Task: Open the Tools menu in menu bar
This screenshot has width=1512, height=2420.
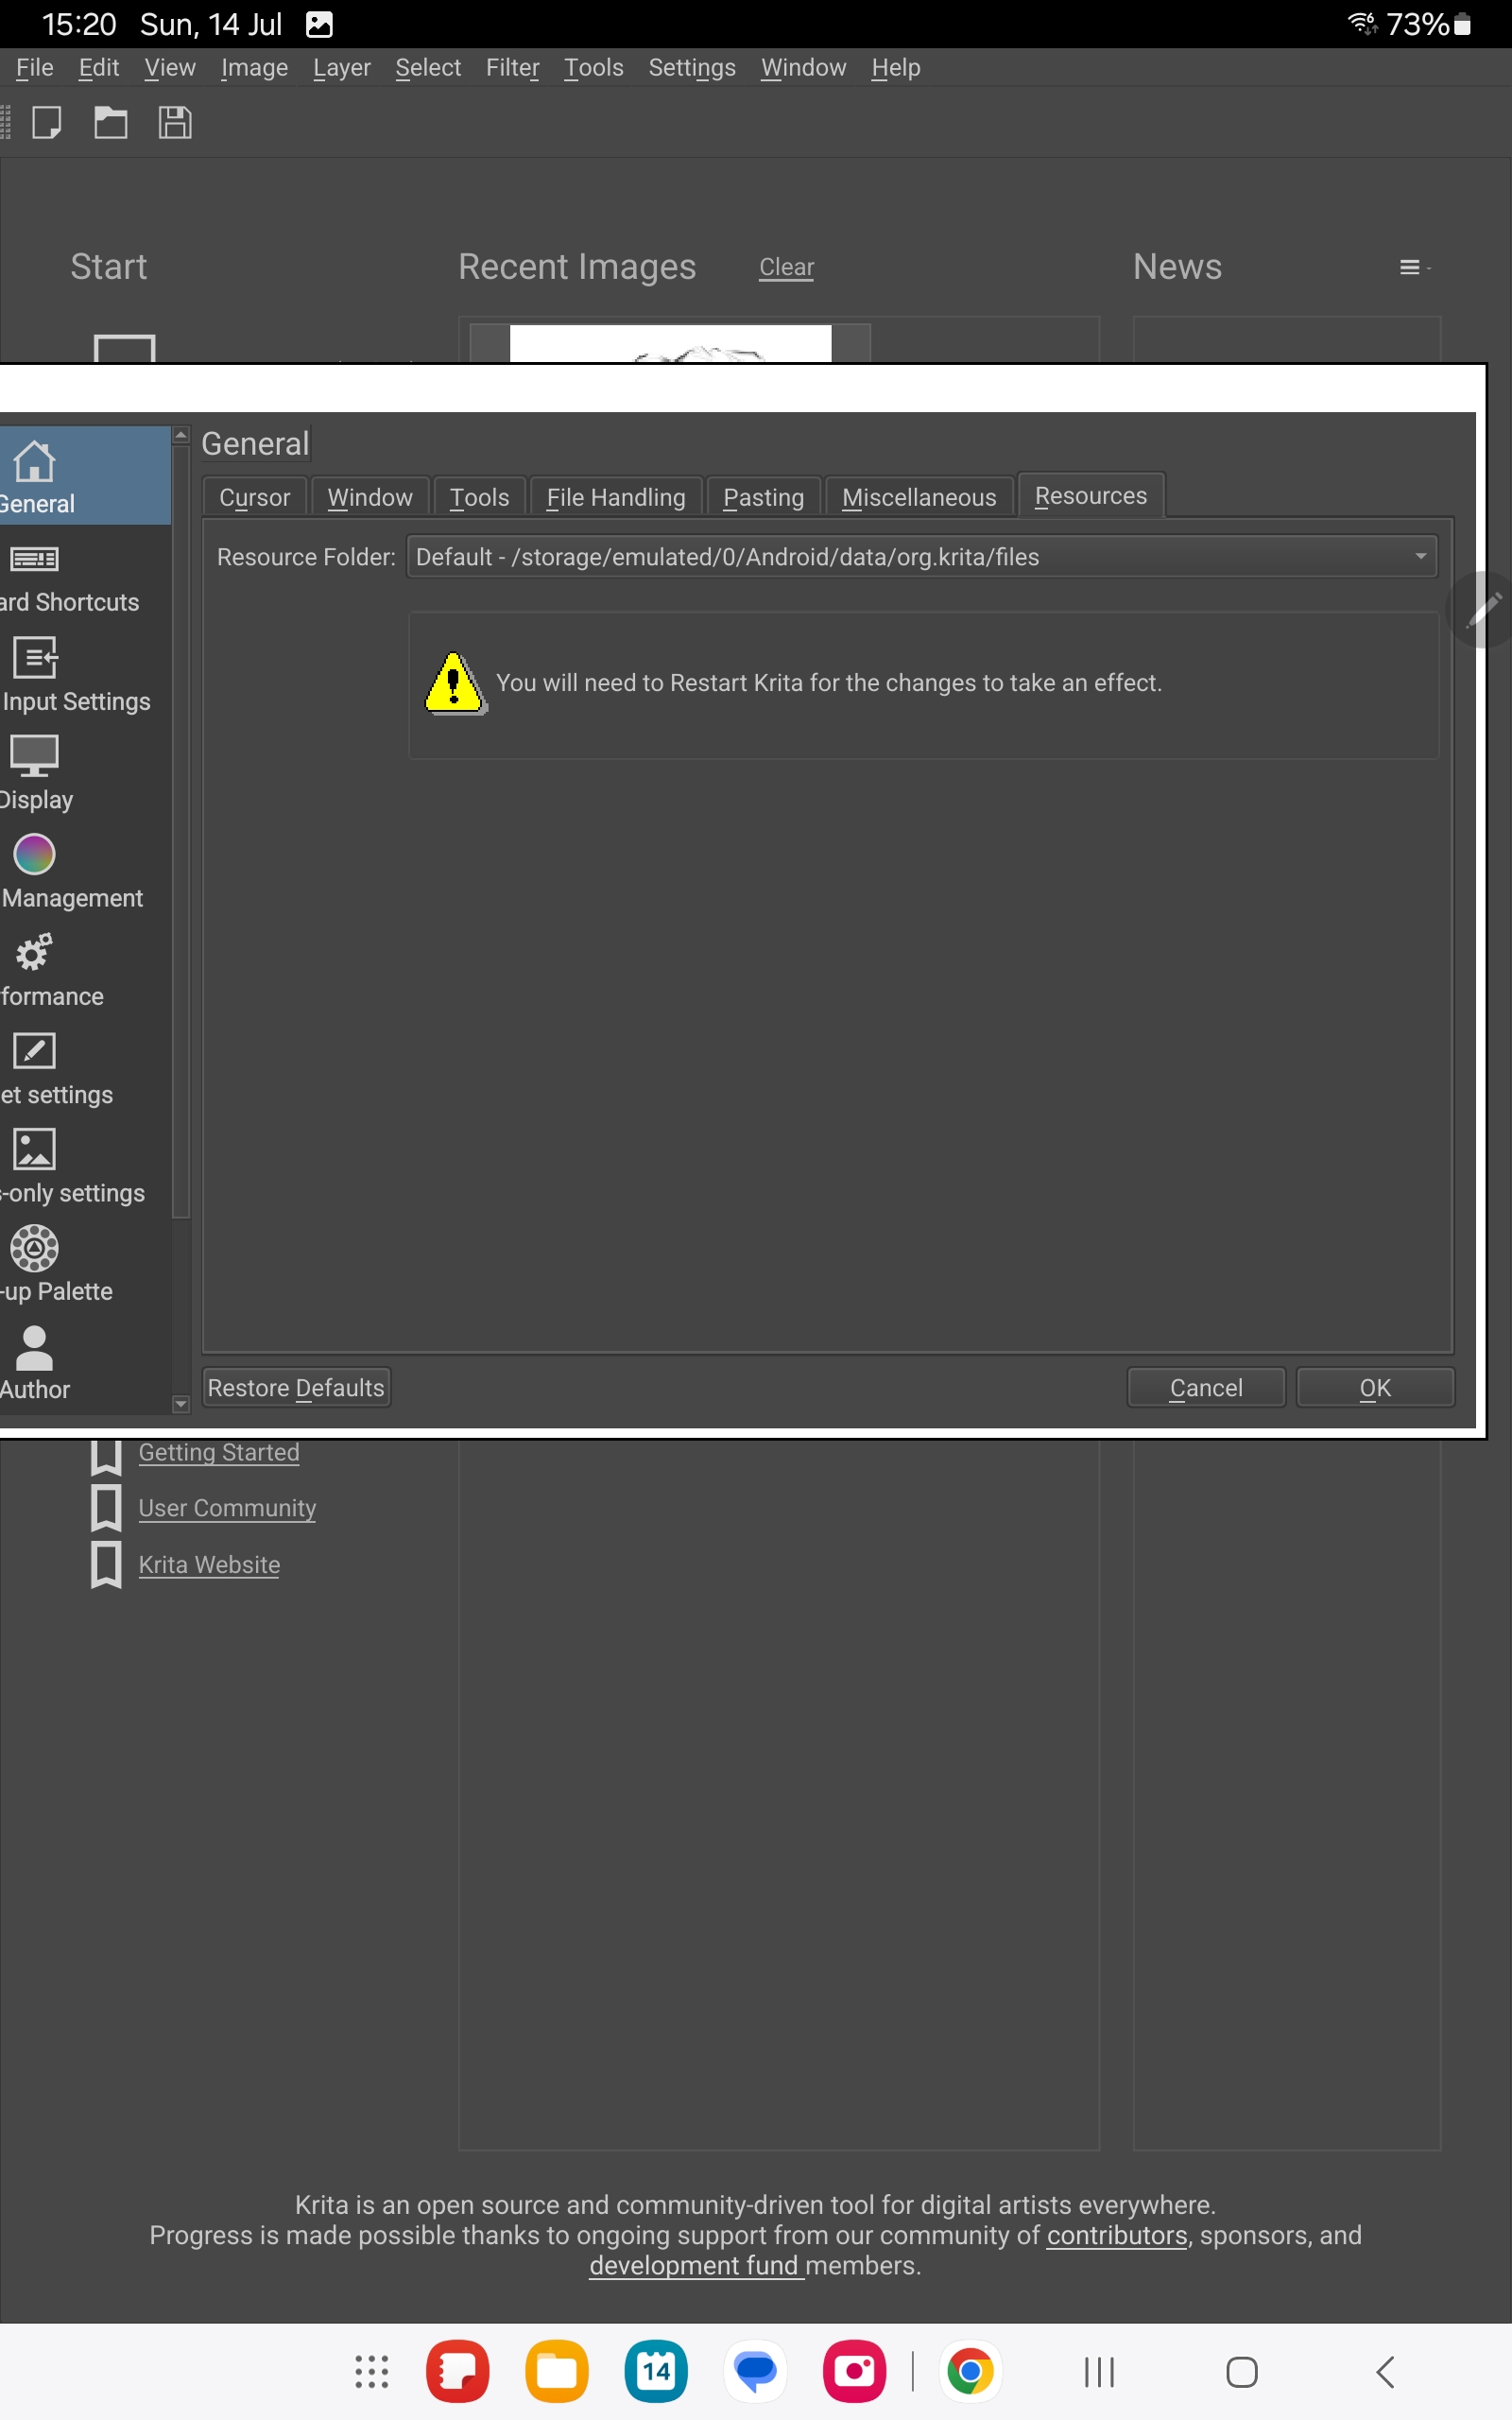Action: 594,68
